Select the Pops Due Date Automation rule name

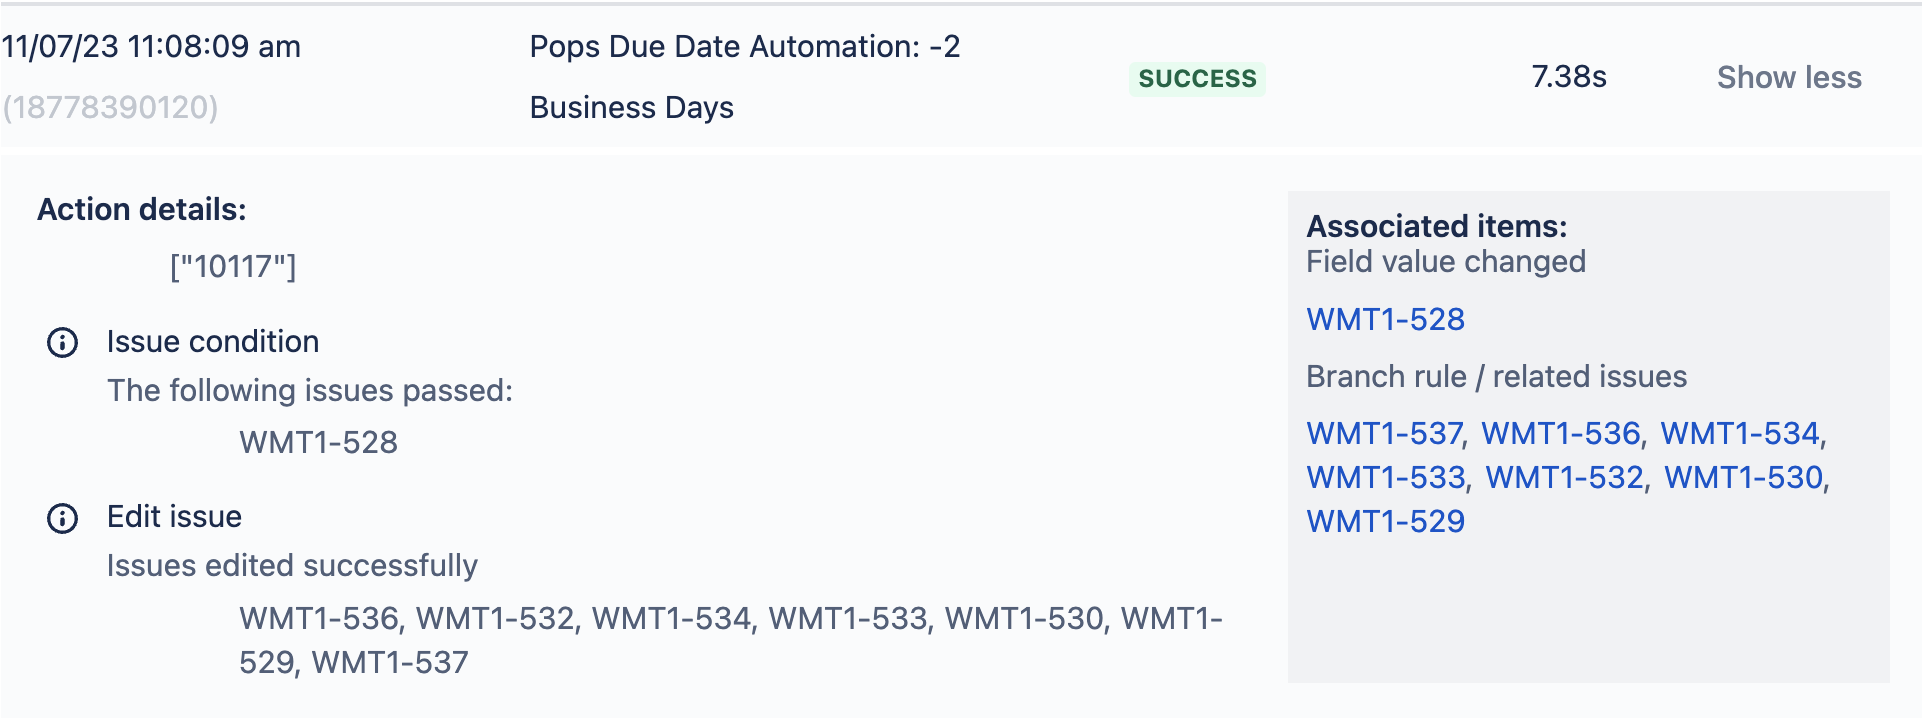point(745,77)
